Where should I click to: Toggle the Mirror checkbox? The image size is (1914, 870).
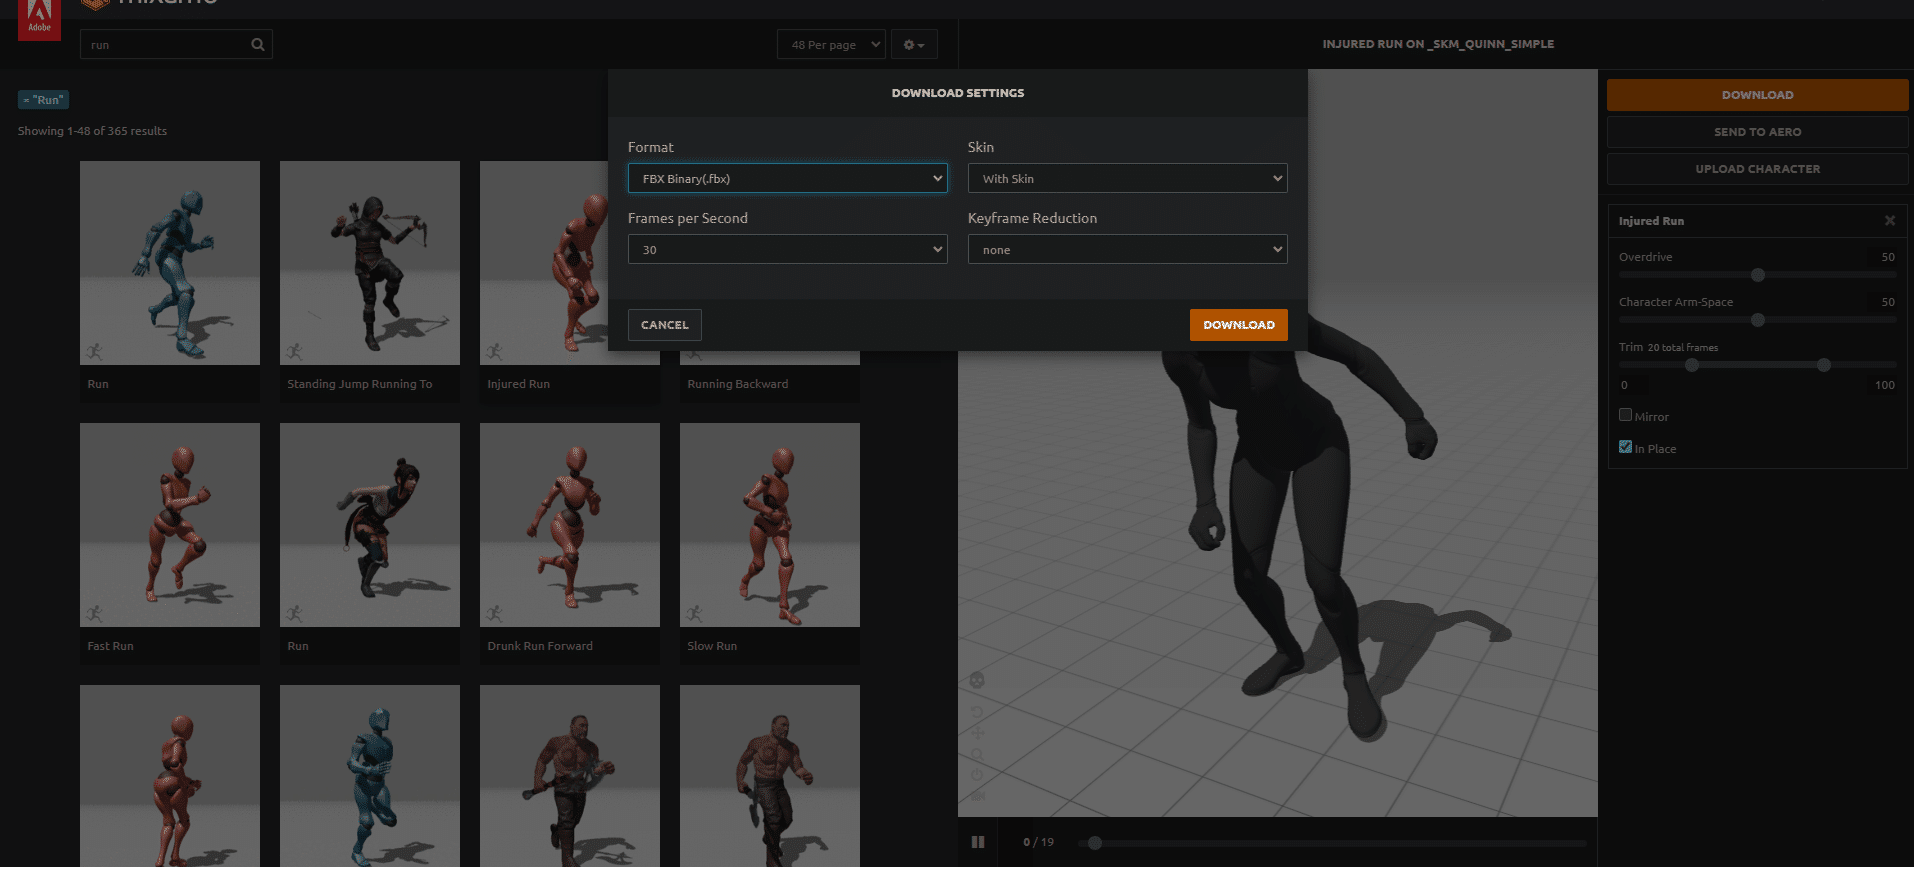pos(1625,415)
